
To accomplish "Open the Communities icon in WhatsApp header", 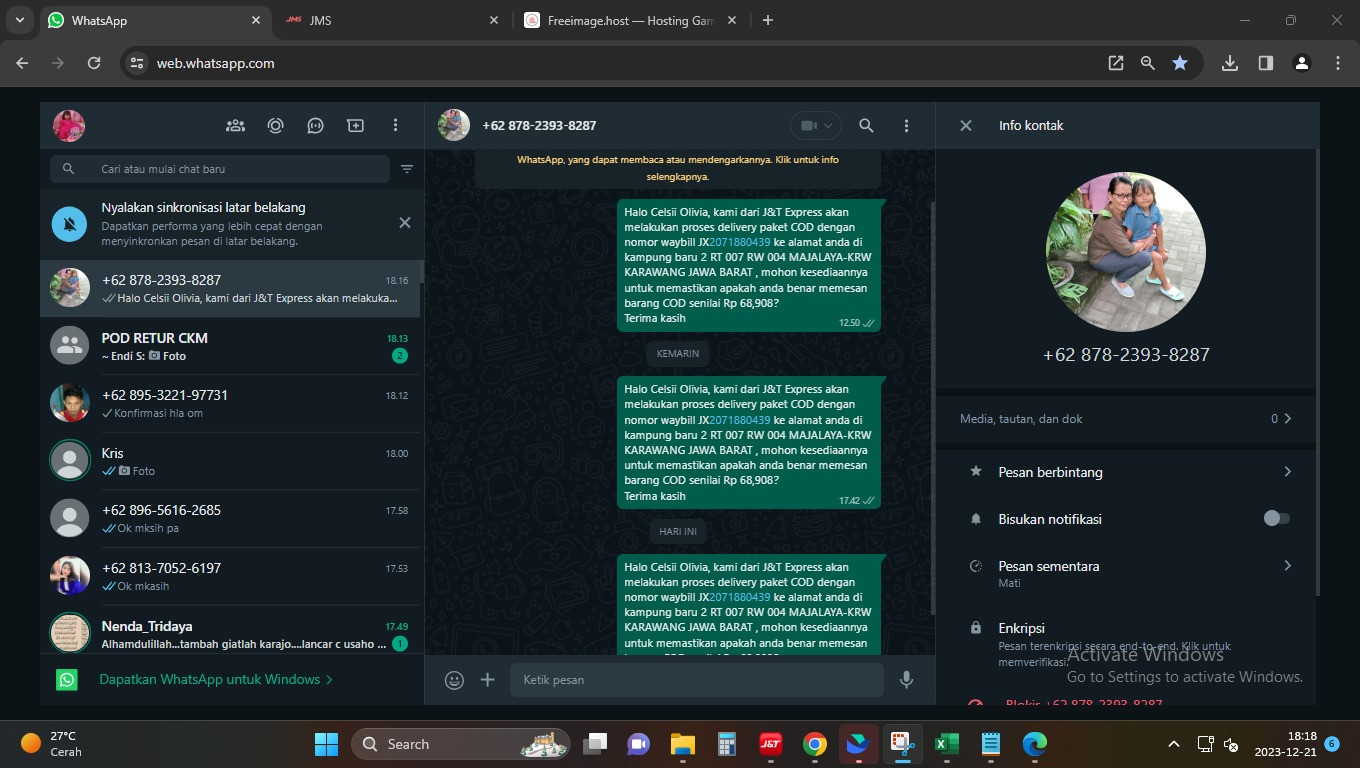I will 235,125.
